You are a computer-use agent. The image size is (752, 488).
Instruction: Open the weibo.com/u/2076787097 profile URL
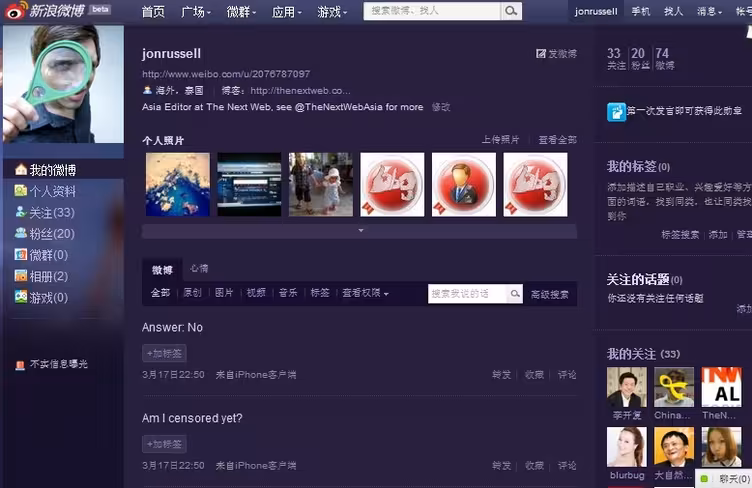(226, 74)
